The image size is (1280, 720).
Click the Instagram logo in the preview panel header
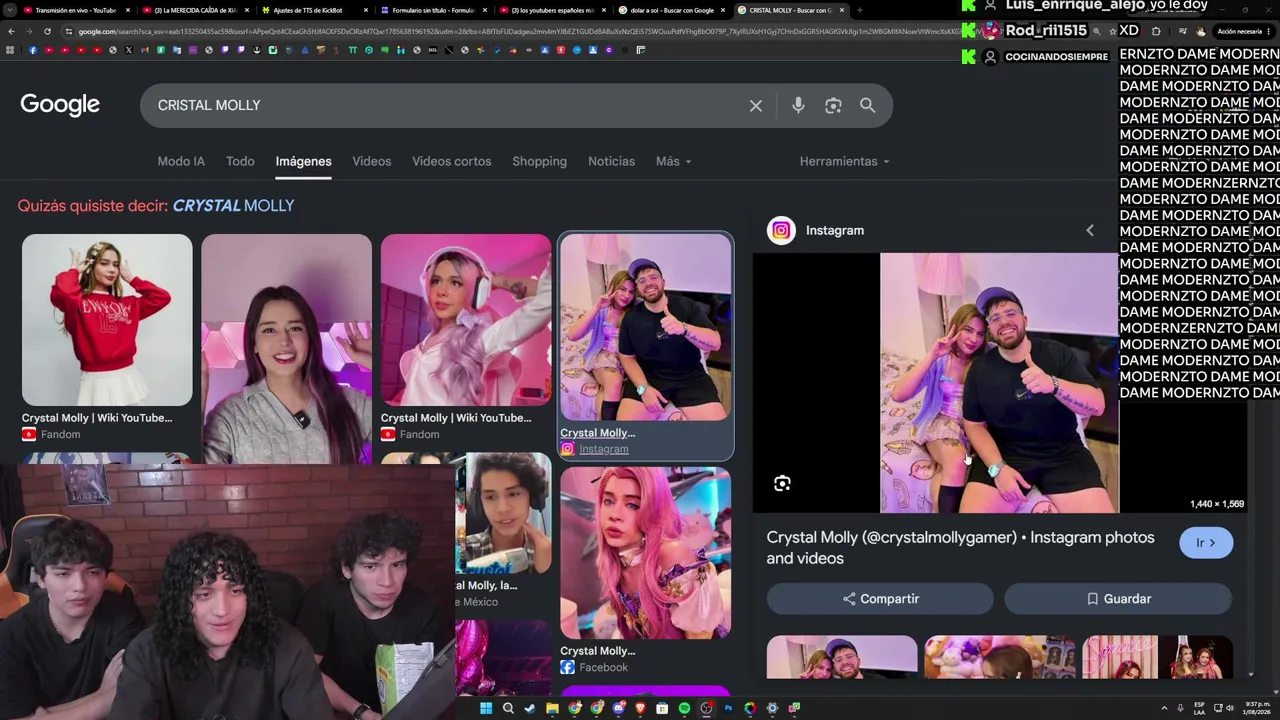pos(781,230)
